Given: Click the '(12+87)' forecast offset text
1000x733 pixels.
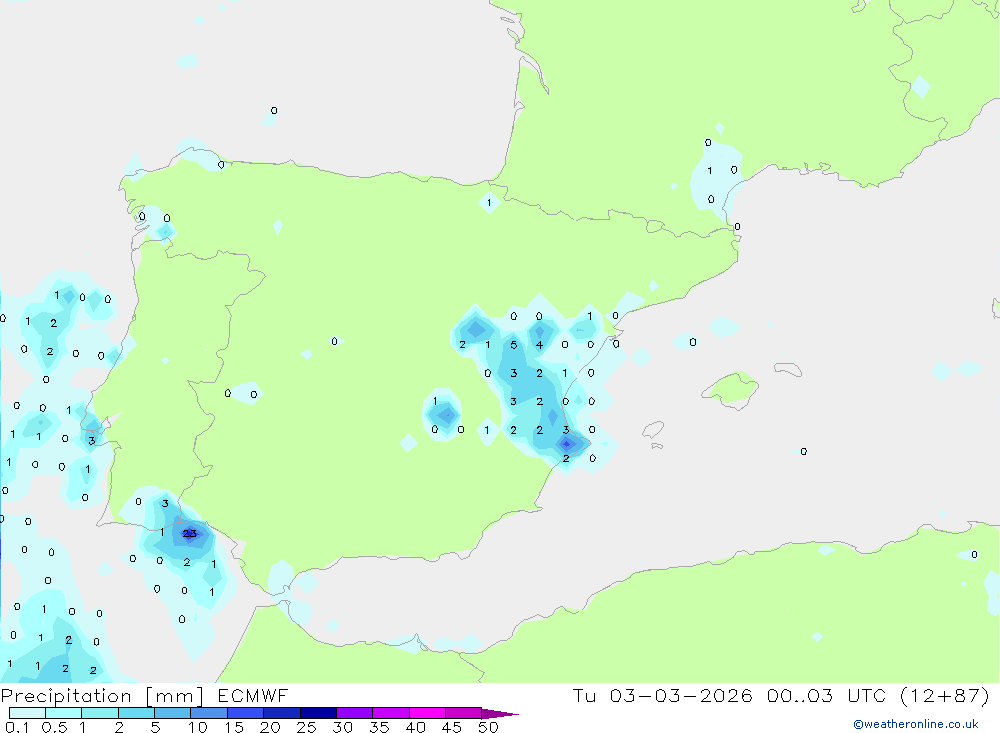Looking at the screenshot, I should click(x=945, y=696).
